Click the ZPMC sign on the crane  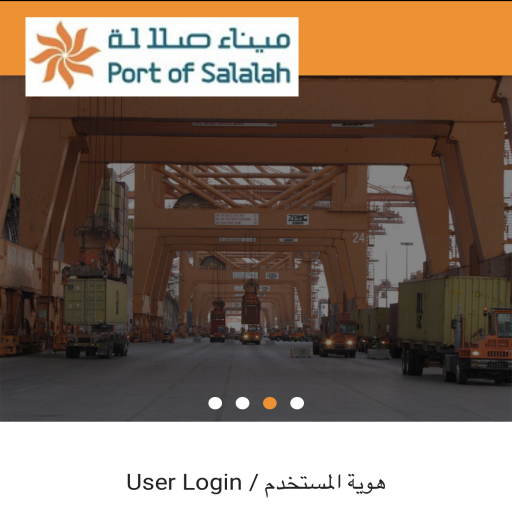pos(298,219)
